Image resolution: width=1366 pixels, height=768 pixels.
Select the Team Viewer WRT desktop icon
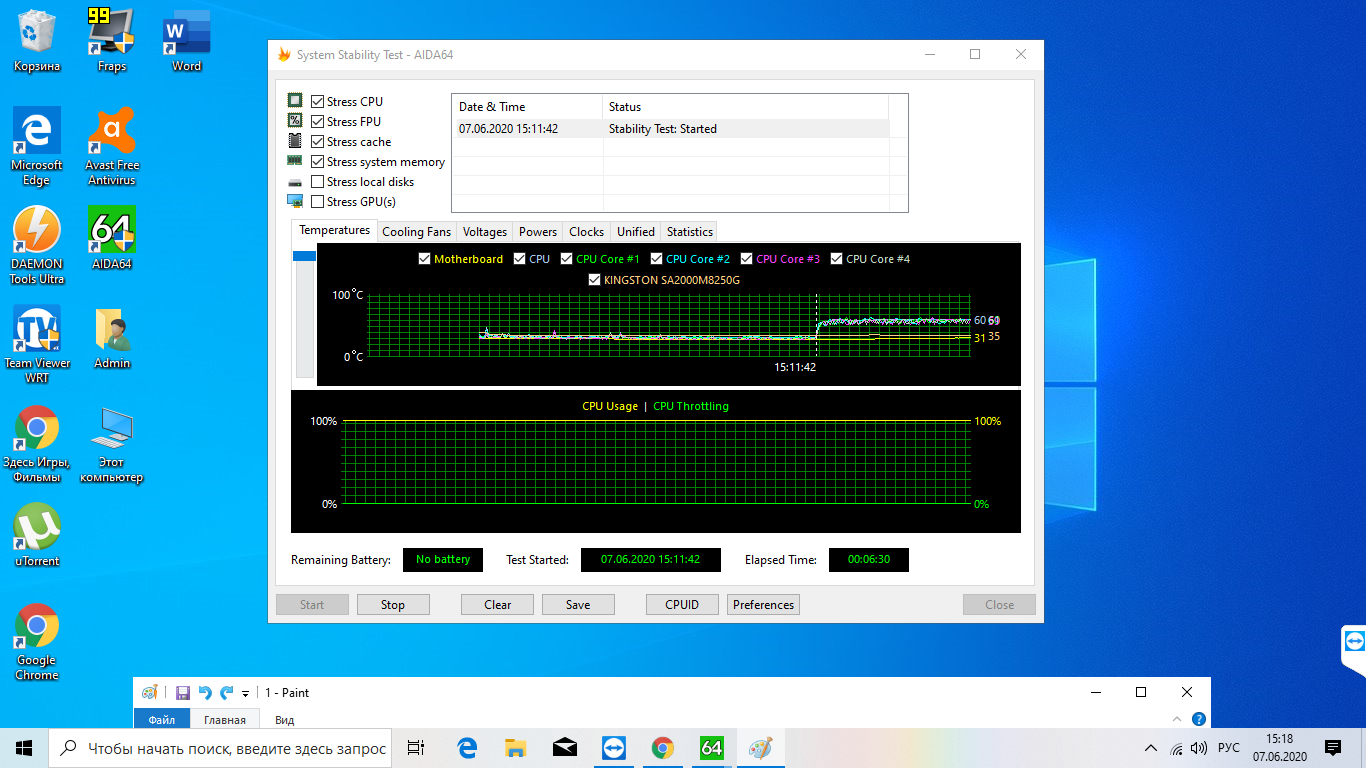coord(37,344)
